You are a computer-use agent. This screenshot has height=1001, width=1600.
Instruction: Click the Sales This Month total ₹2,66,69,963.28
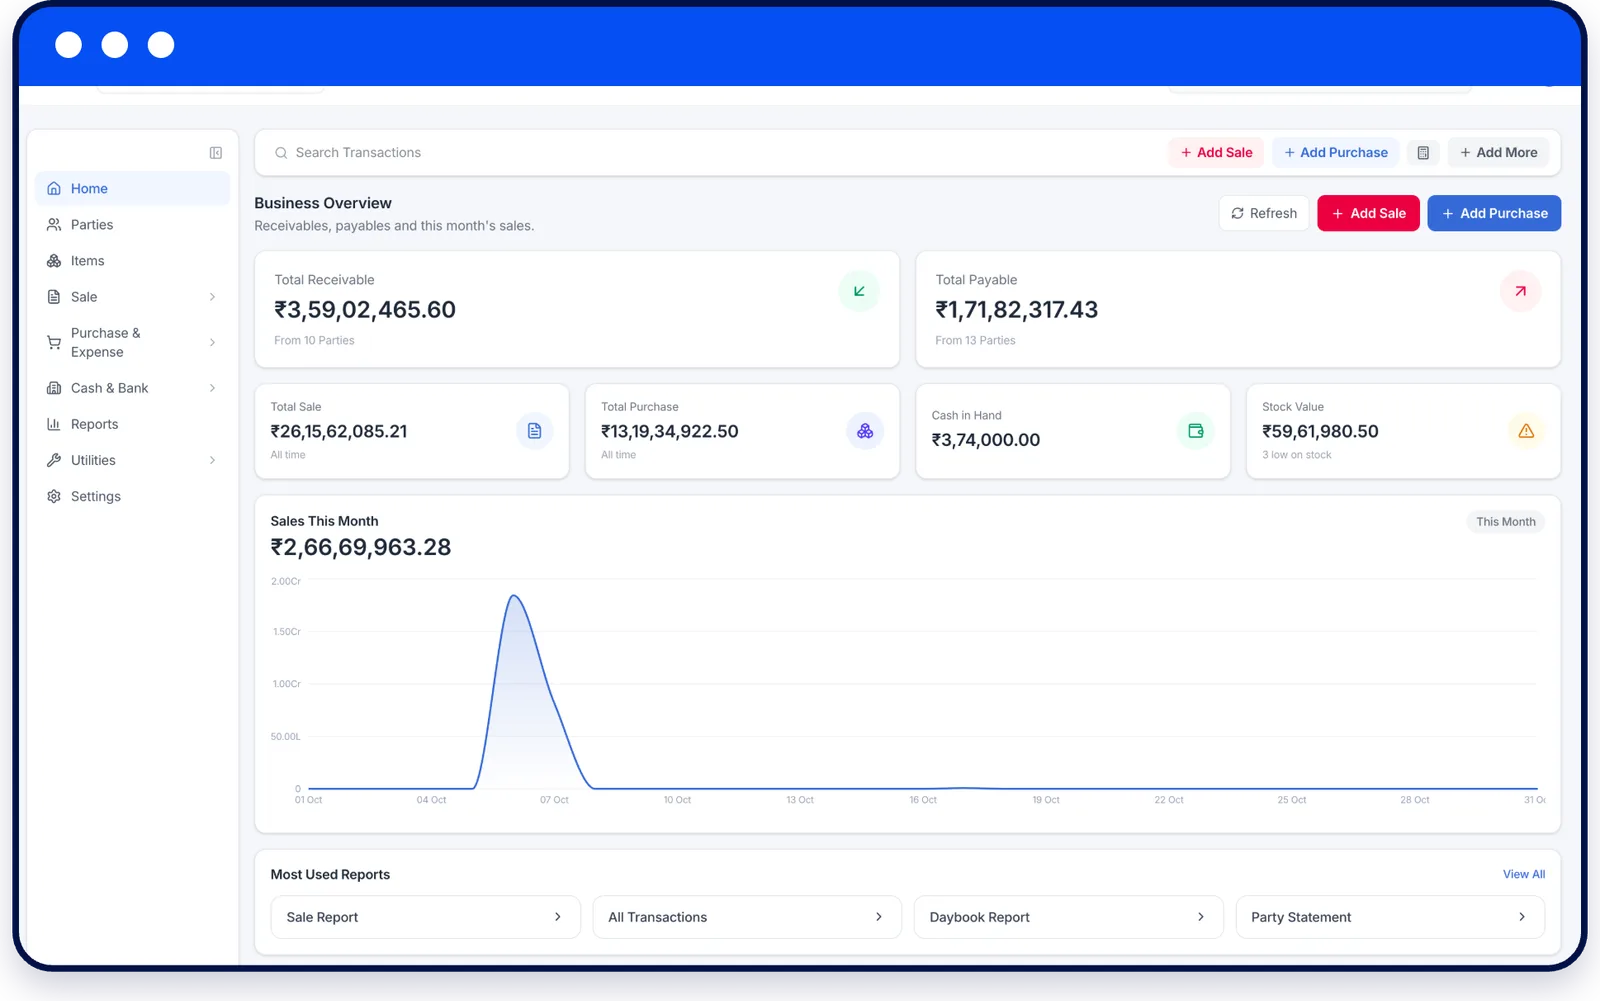(361, 548)
